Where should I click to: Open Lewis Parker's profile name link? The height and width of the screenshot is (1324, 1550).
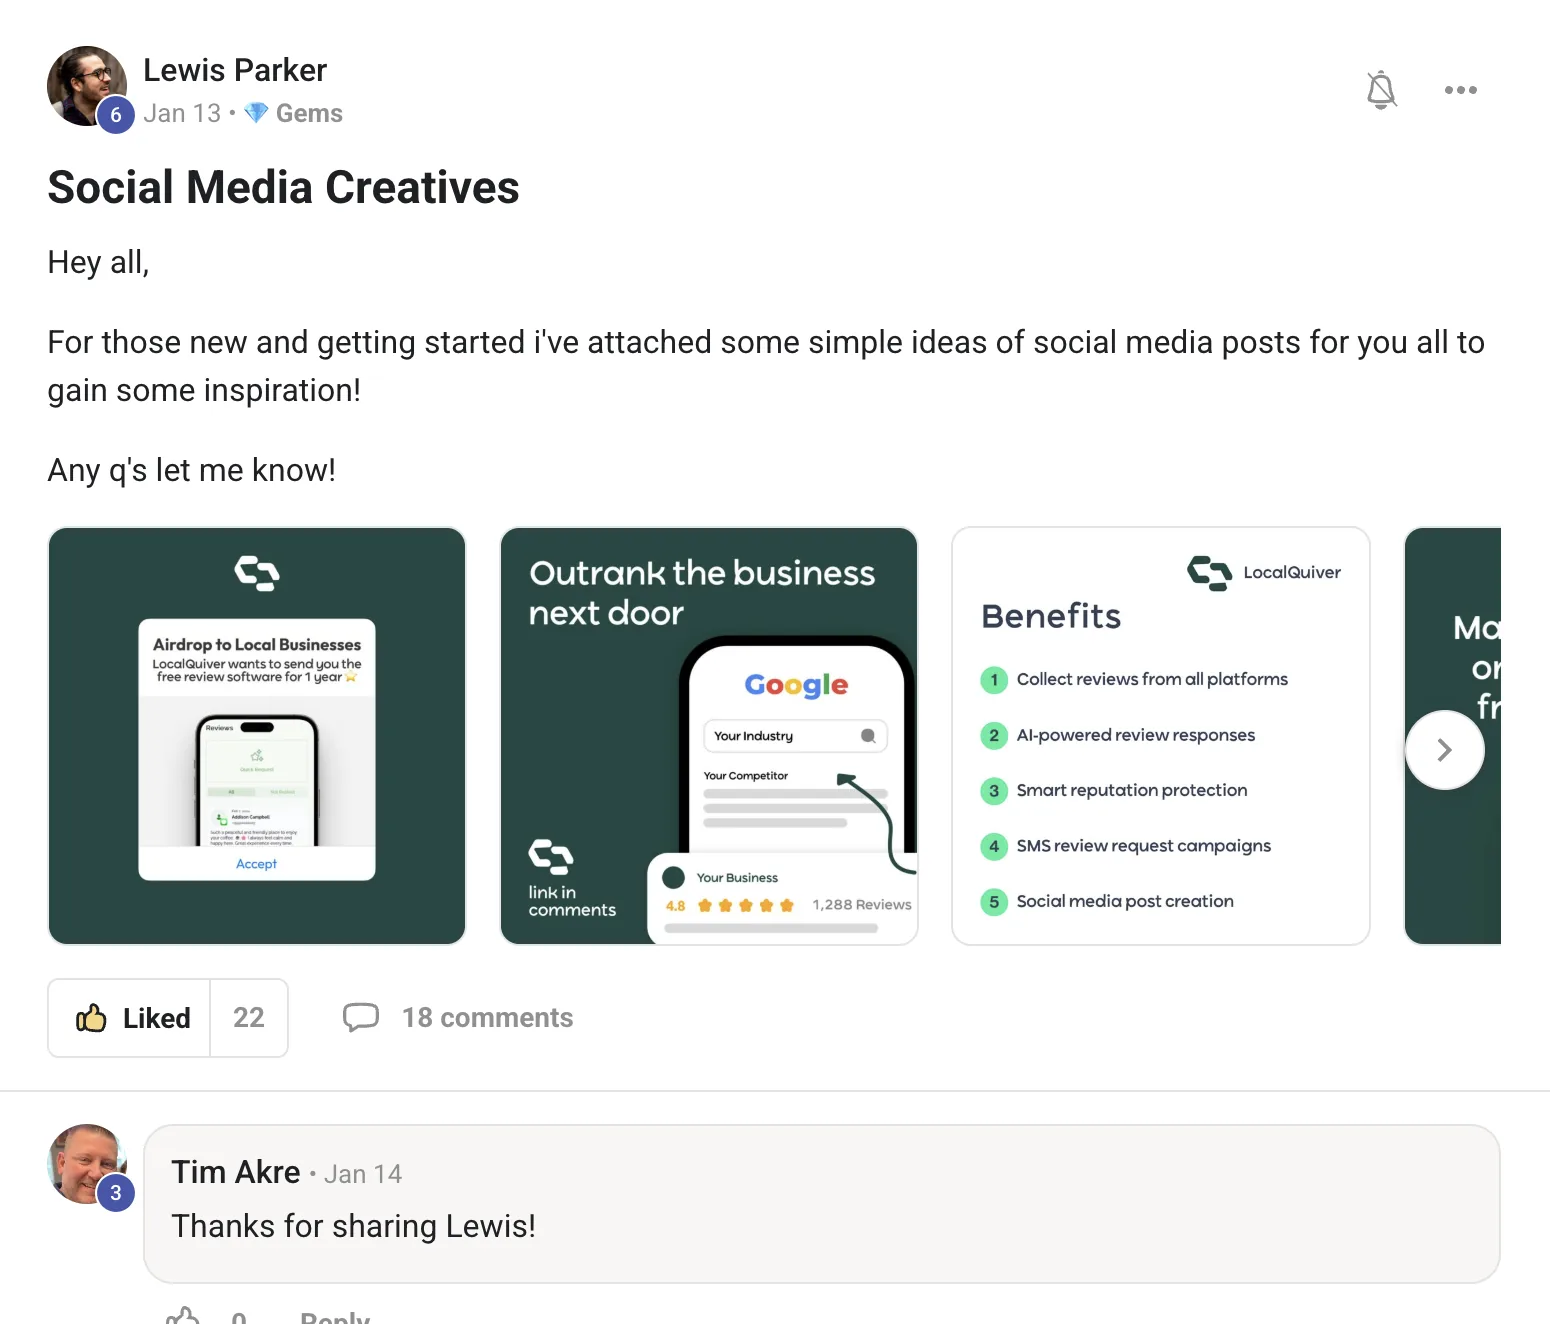[x=235, y=70]
